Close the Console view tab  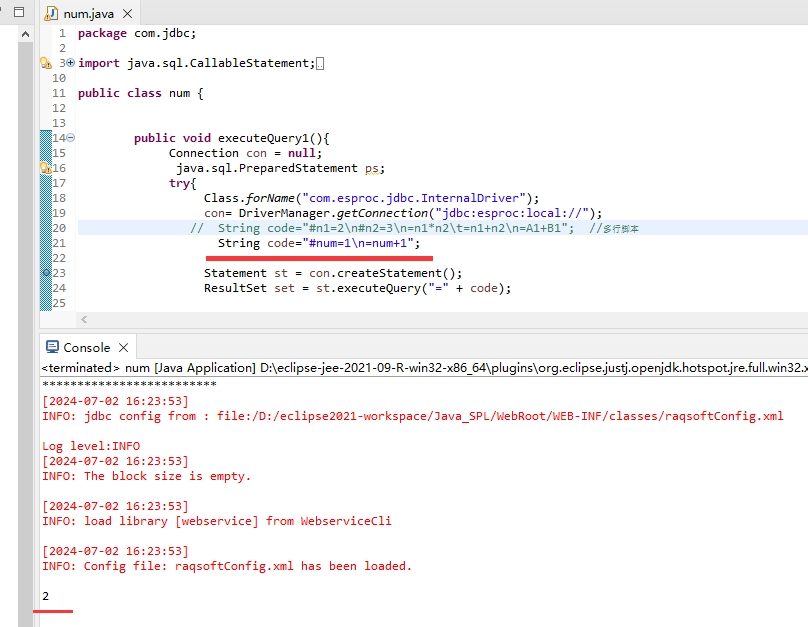123,347
